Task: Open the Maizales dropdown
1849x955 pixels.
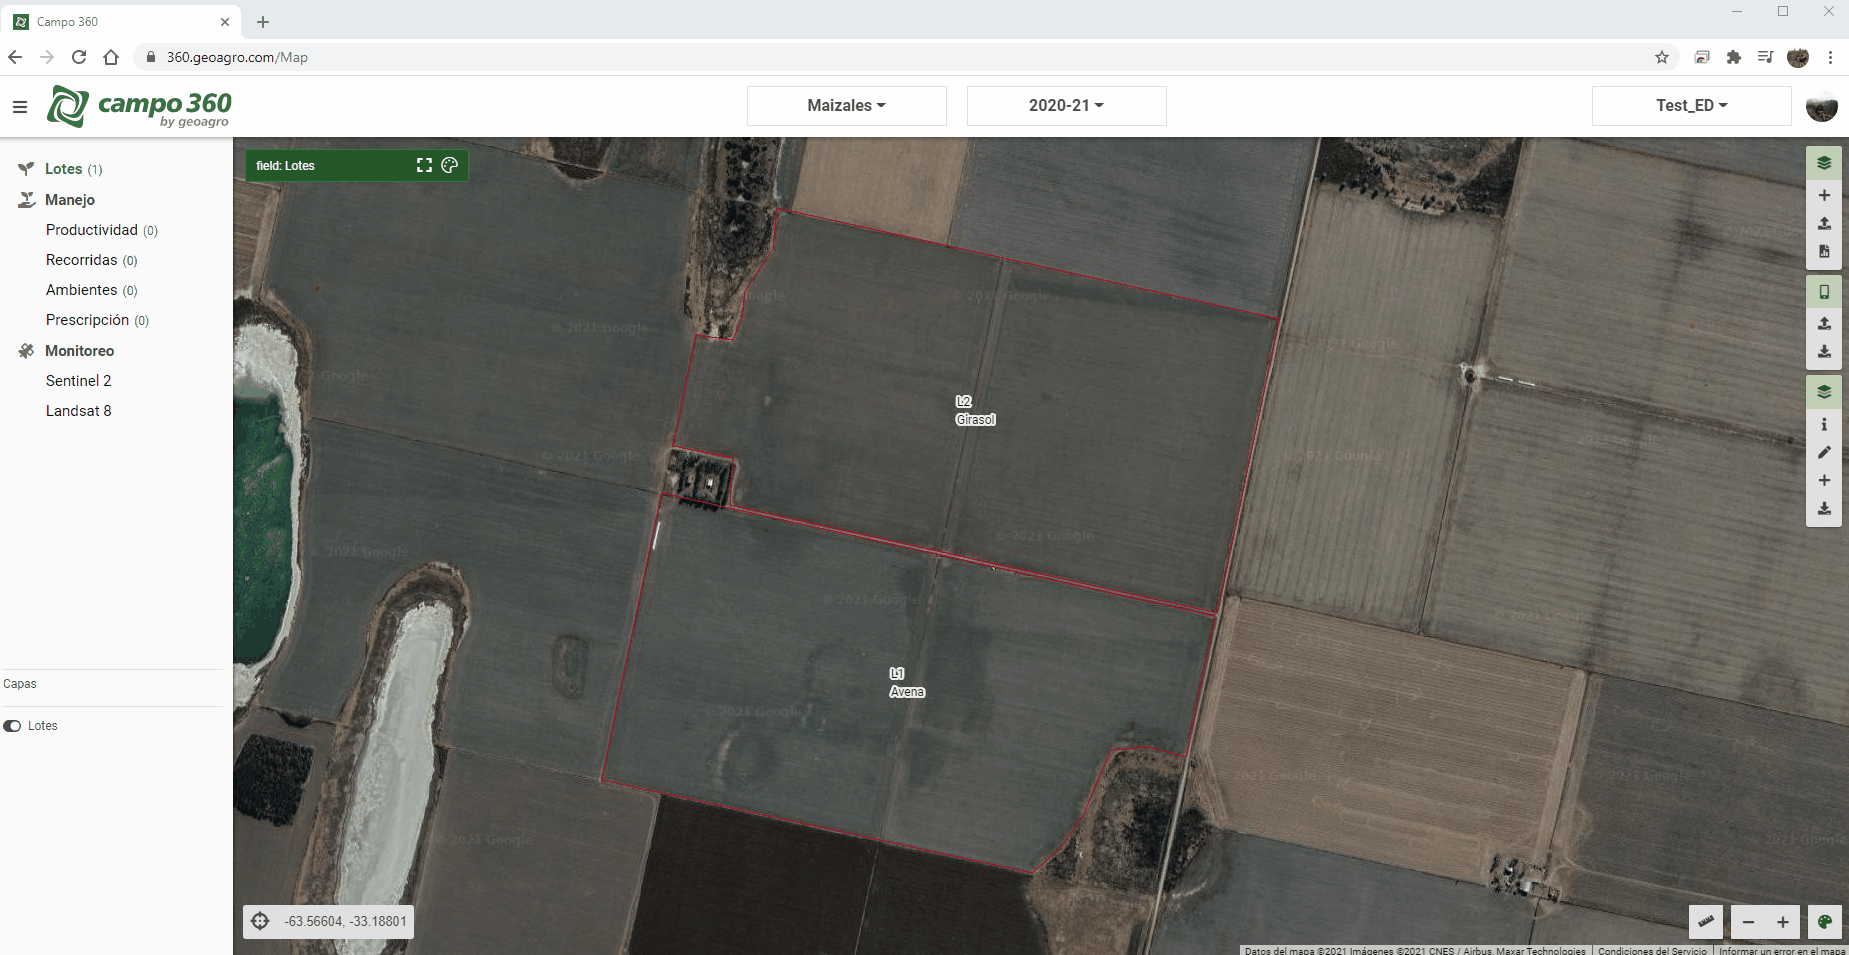Action: 847,106
